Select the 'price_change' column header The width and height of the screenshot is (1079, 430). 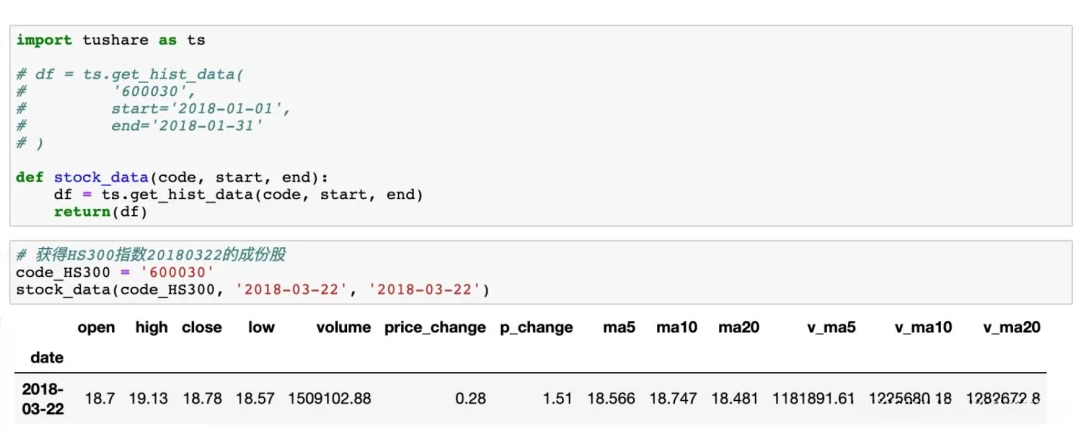coord(435,327)
